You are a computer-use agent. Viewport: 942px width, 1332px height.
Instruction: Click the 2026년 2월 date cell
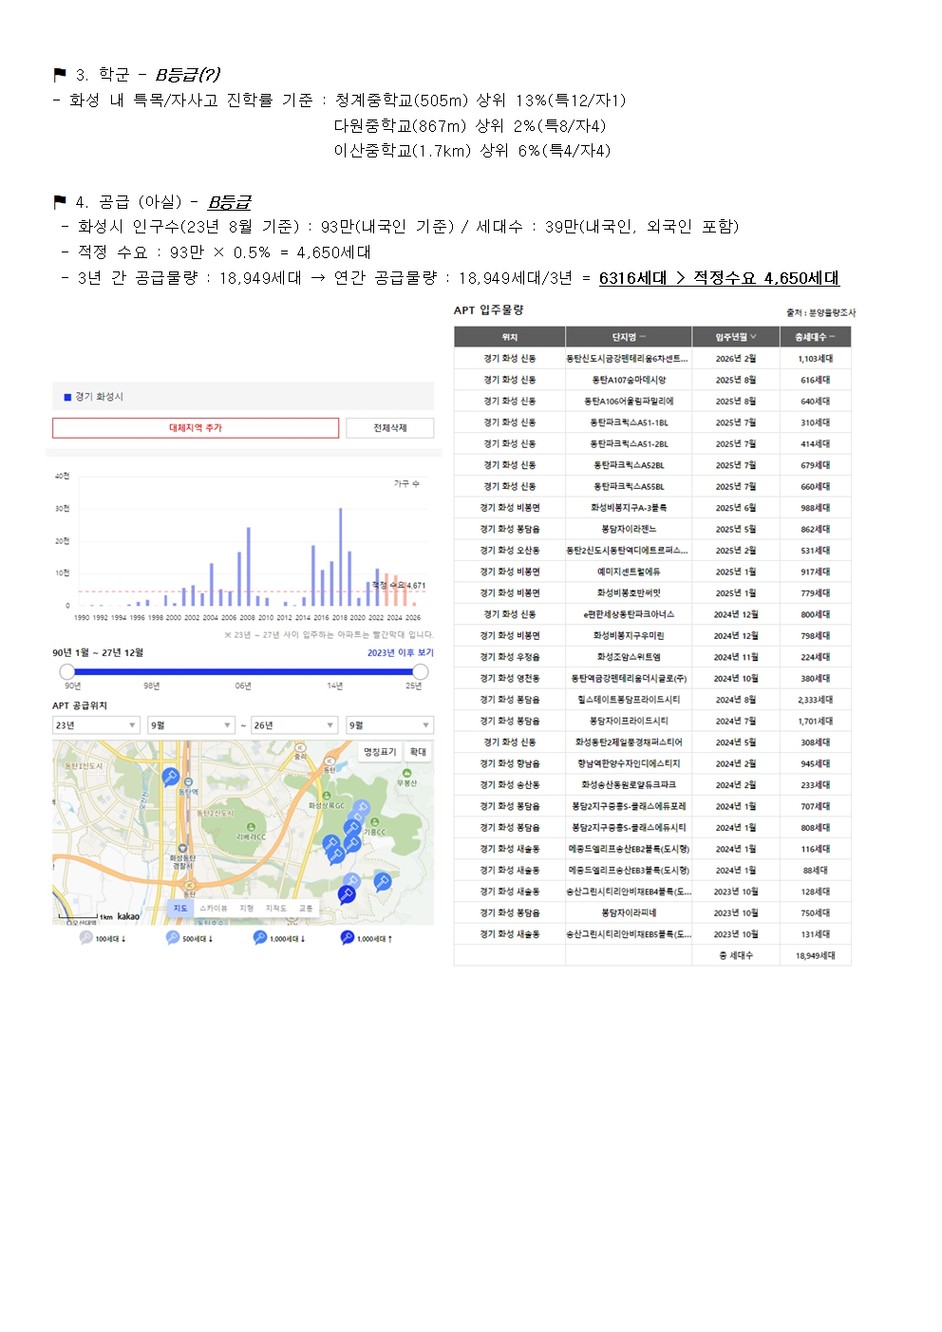pos(735,359)
